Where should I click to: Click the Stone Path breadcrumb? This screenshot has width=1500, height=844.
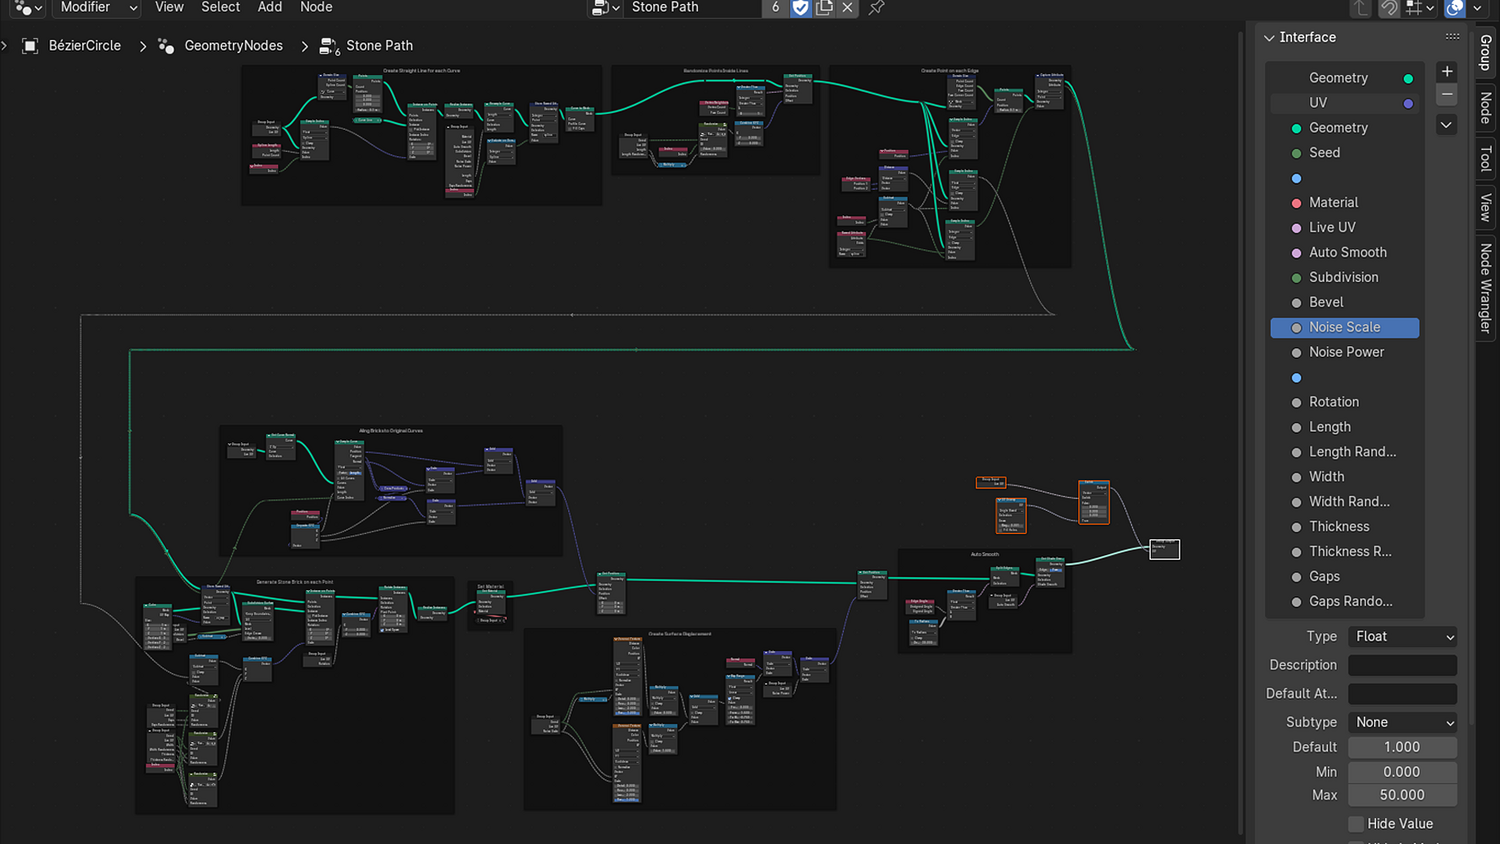(x=379, y=46)
